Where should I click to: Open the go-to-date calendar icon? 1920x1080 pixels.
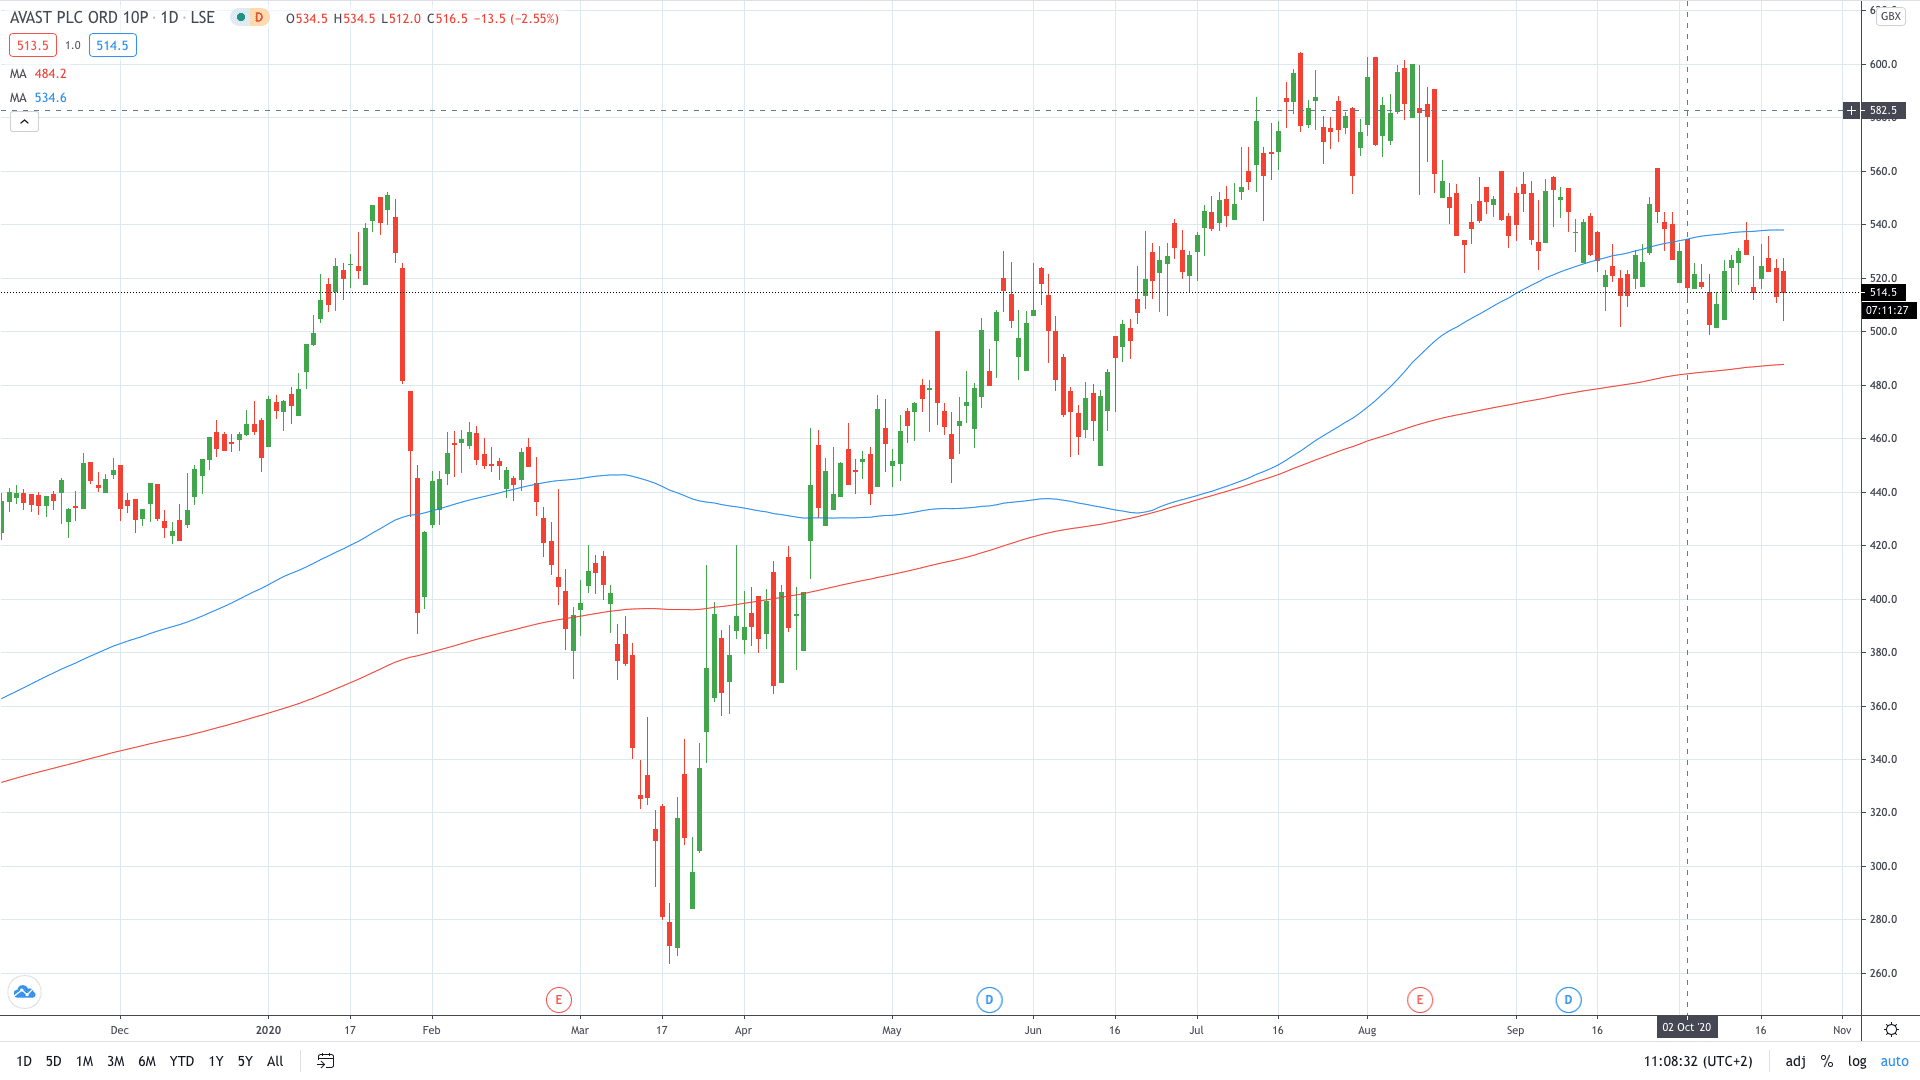(x=325, y=1061)
